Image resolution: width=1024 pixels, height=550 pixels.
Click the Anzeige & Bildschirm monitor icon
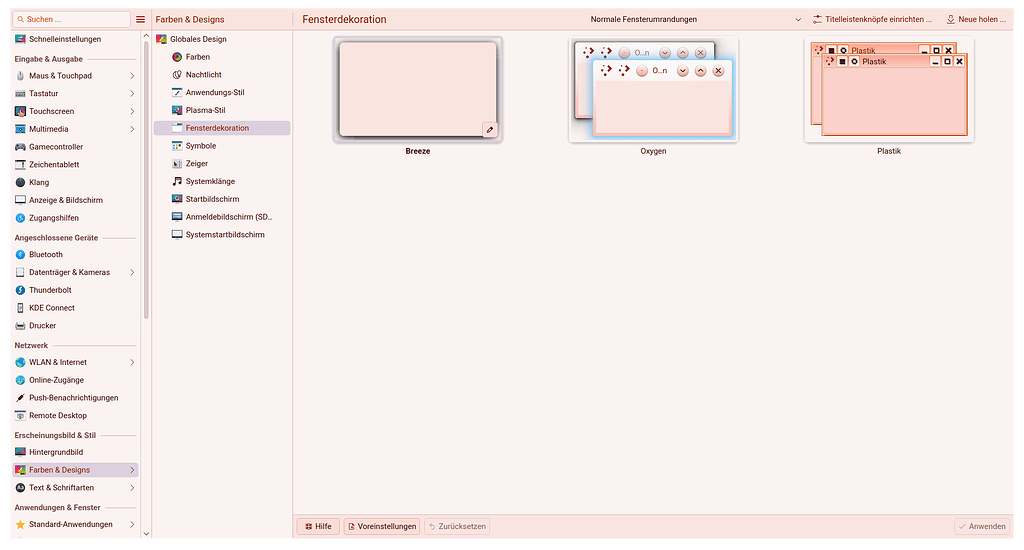point(20,200)
